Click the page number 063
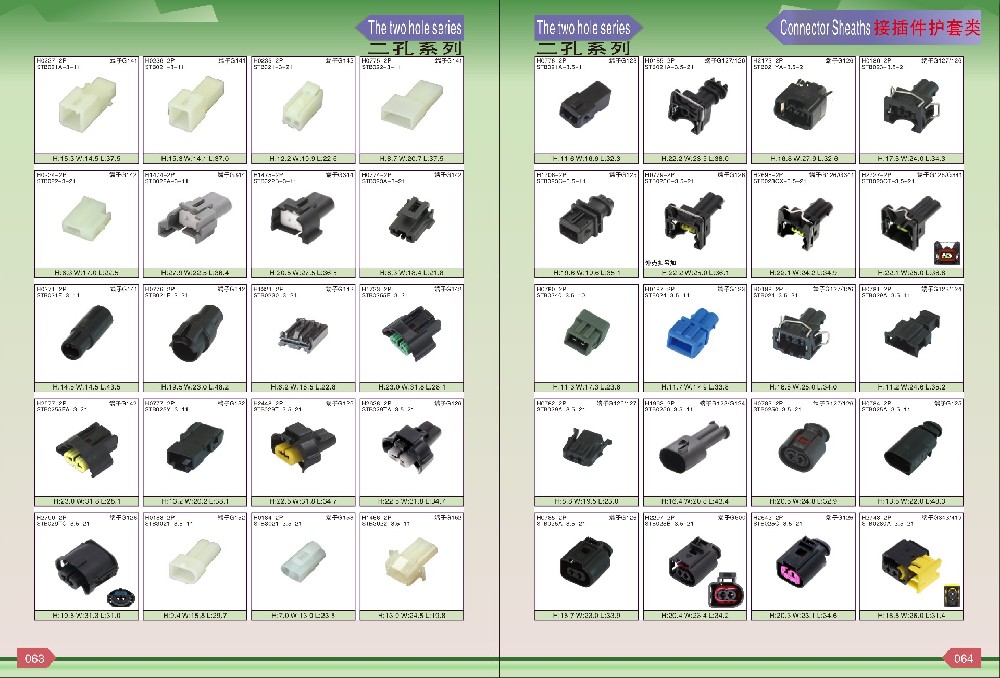The image size is (1000, 678). pos(34,658)
